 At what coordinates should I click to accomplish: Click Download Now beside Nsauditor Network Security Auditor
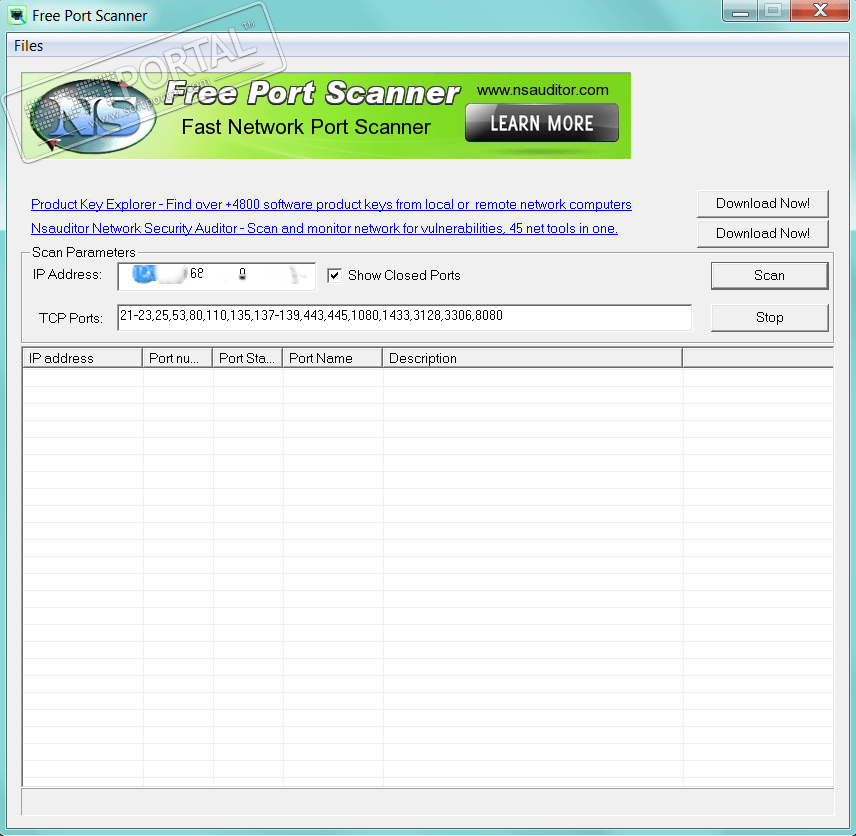763,234
